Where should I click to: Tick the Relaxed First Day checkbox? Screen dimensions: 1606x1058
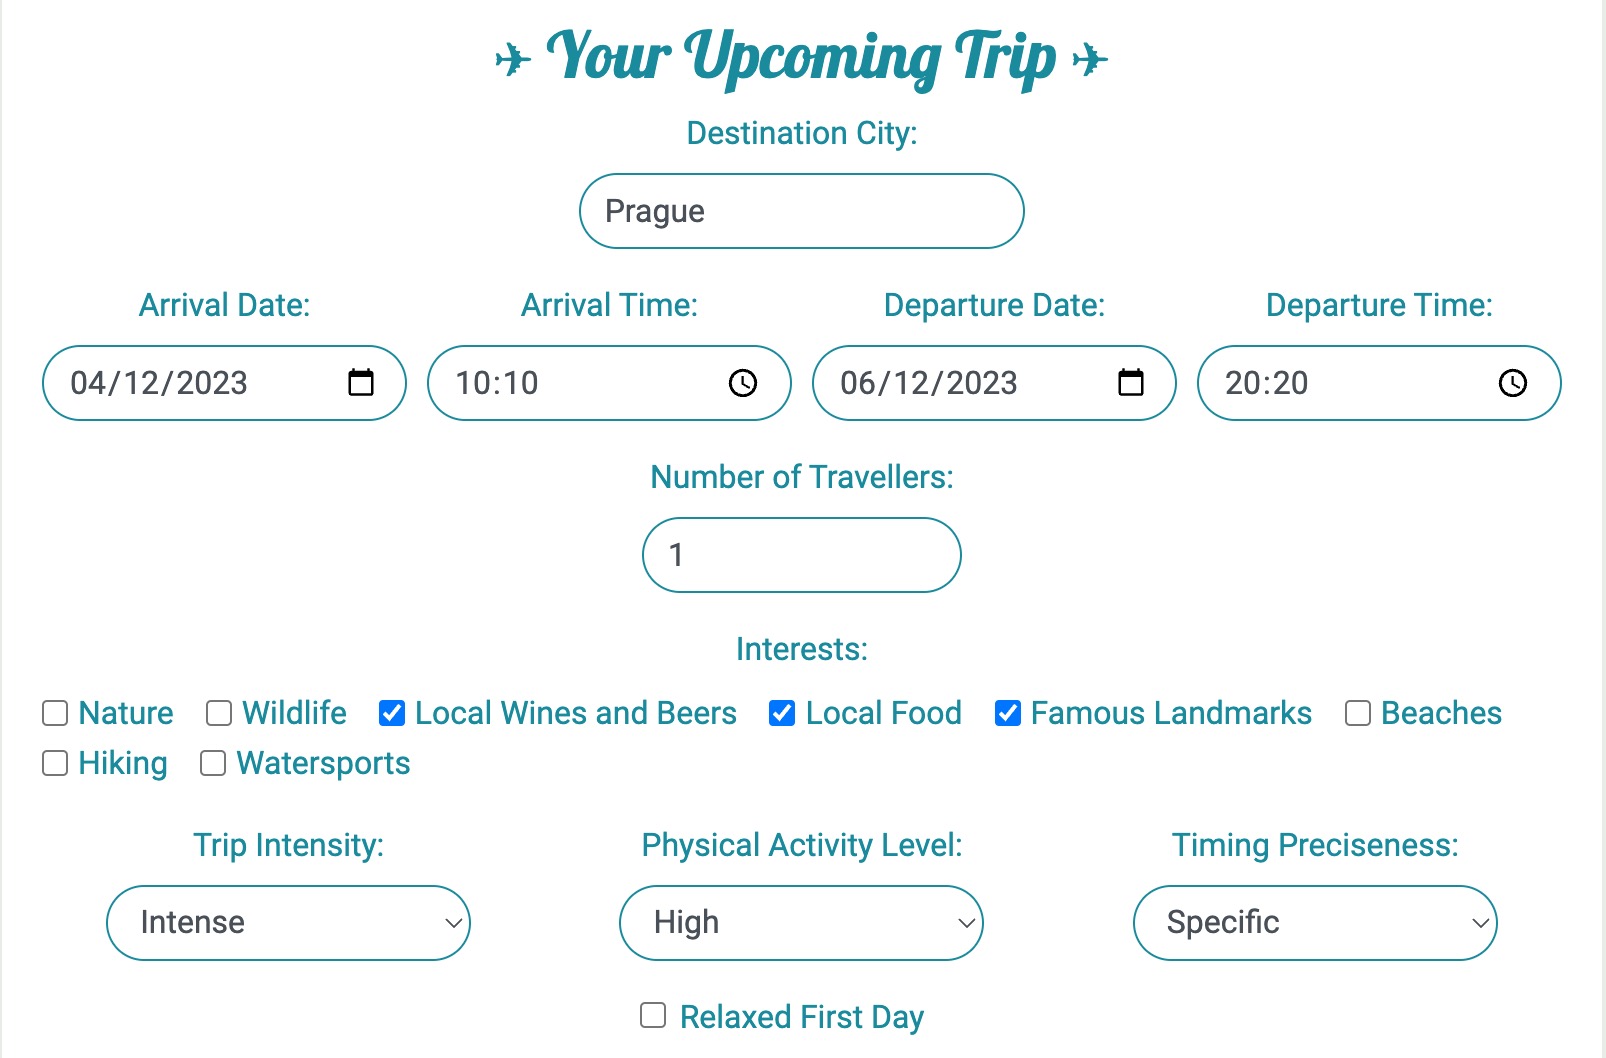pyautogui.click(x=653, y=1016)
